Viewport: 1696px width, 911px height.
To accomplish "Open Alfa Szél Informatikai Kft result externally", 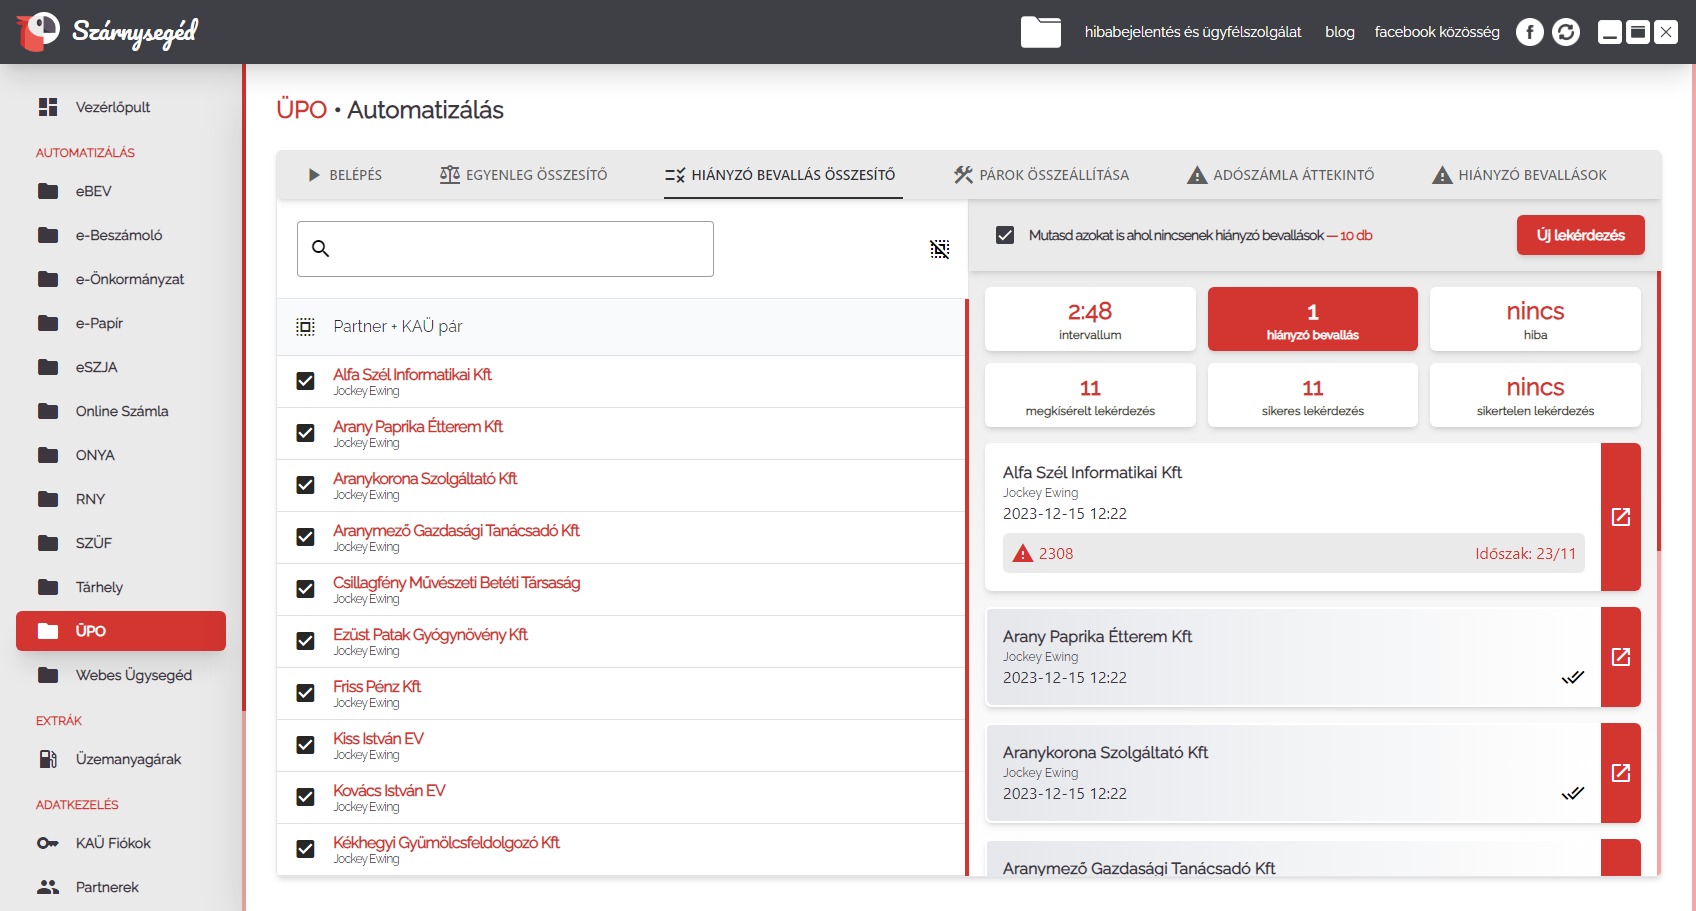I will pos(1620,517).
